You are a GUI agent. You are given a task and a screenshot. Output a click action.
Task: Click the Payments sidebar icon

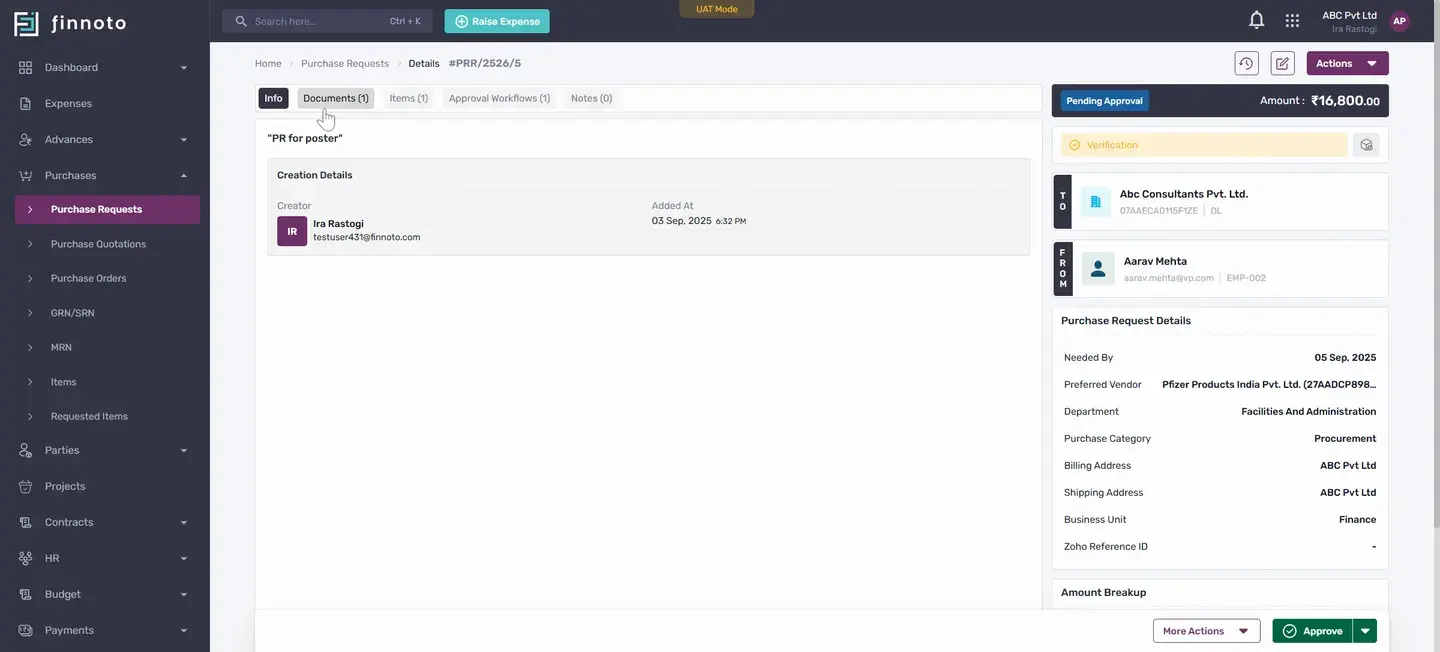(x=26, y=630)
